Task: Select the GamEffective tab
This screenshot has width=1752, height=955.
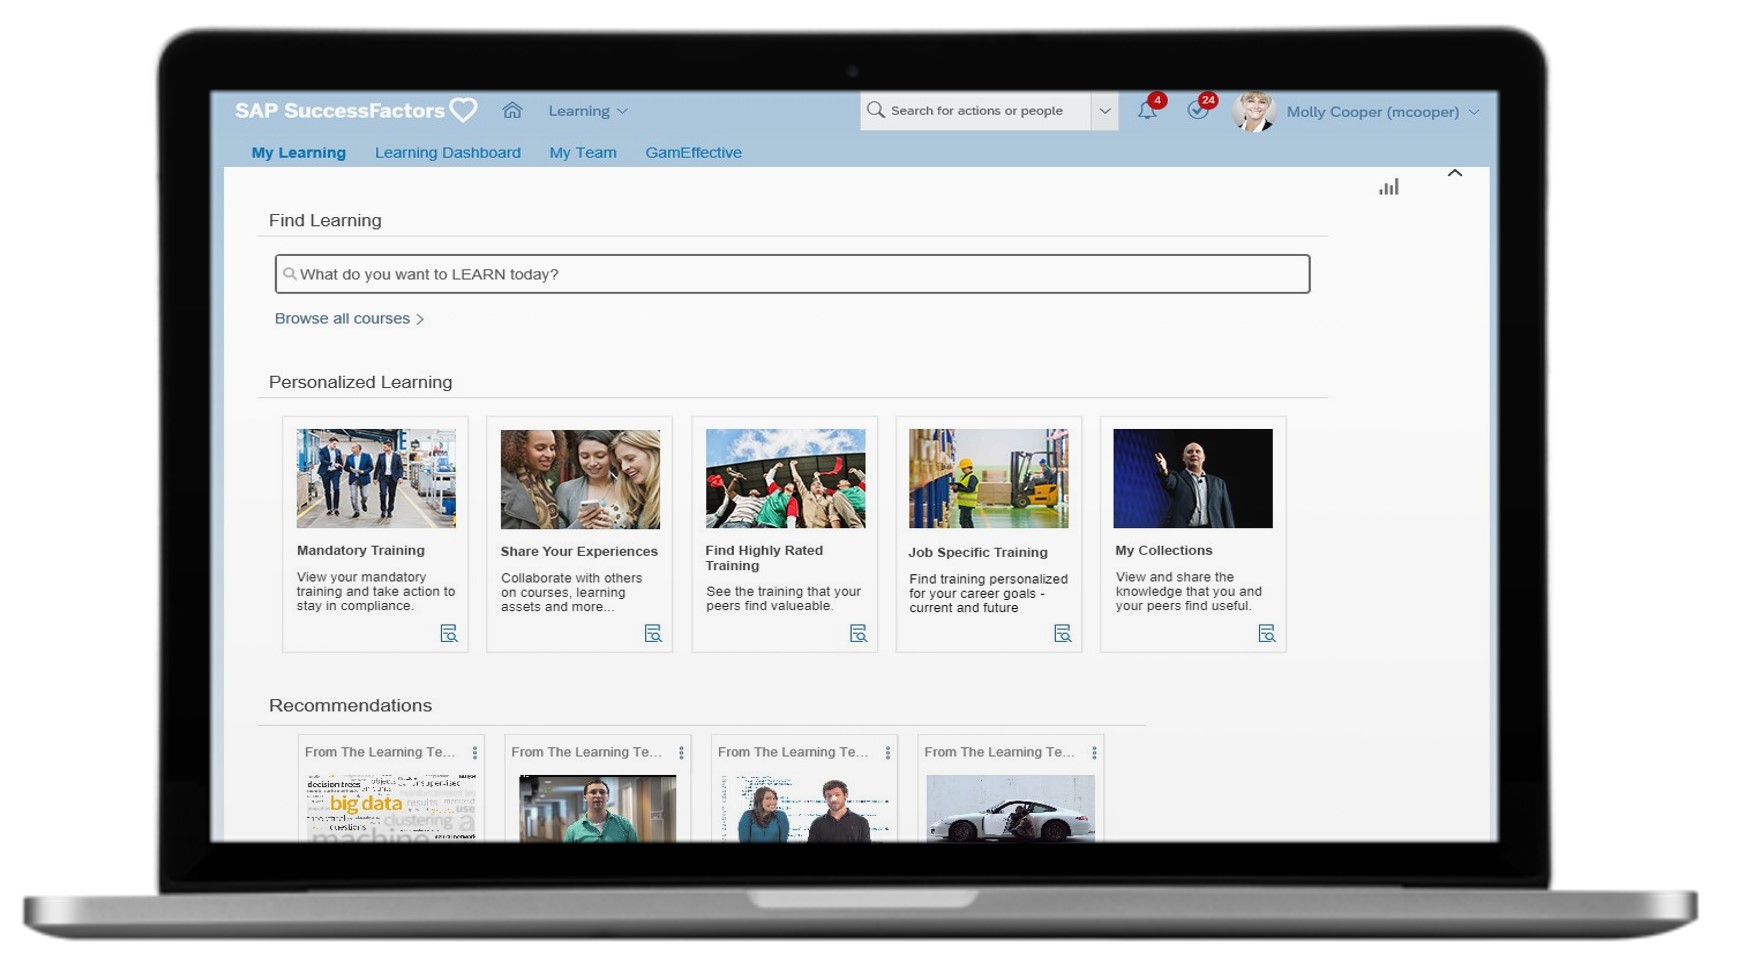Action: pos(693,153)
